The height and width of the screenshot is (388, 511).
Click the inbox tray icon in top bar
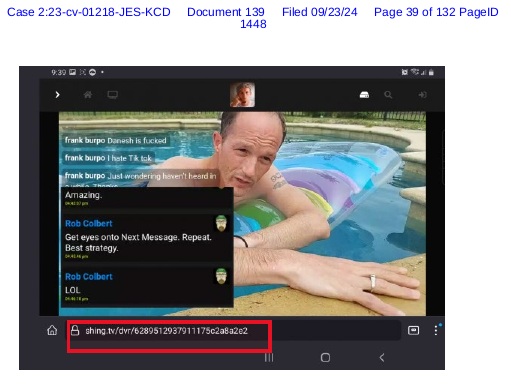[364, 95]
